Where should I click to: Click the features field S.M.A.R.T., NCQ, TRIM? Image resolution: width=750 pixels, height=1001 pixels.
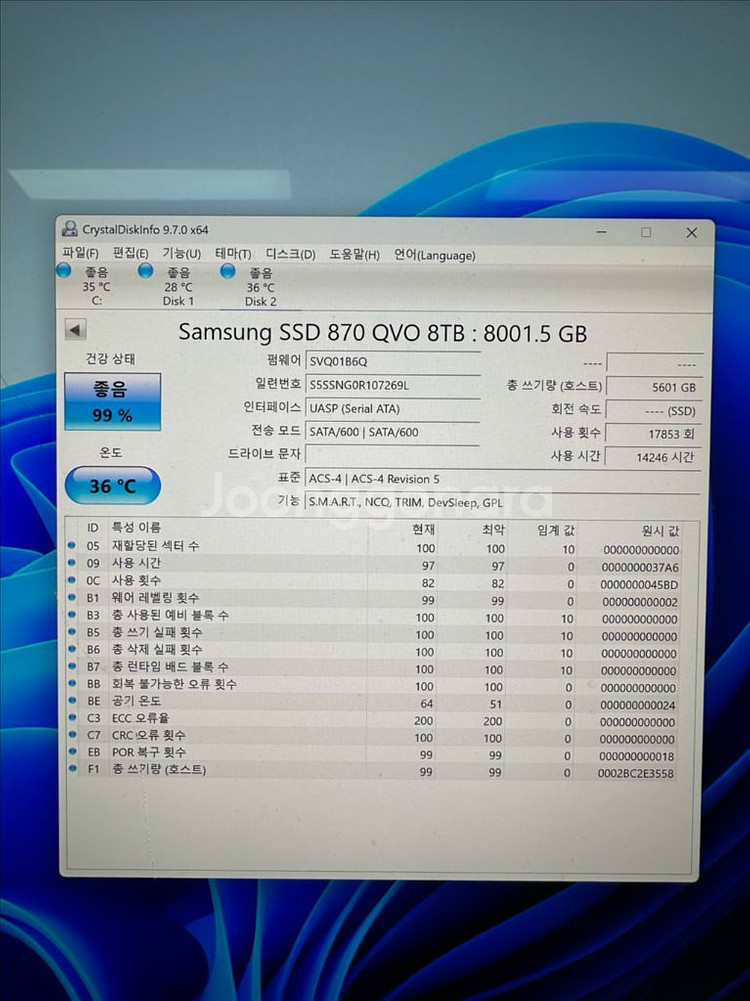pyautogui.click(x=503, y=502)
